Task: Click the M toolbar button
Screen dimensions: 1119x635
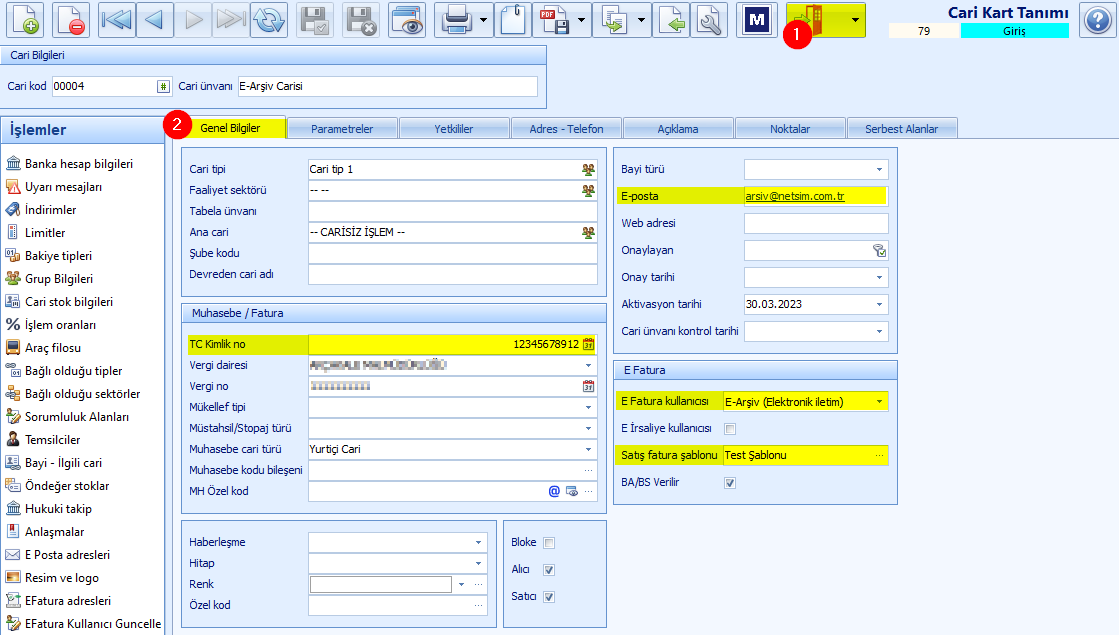Action: click(756, 20)
